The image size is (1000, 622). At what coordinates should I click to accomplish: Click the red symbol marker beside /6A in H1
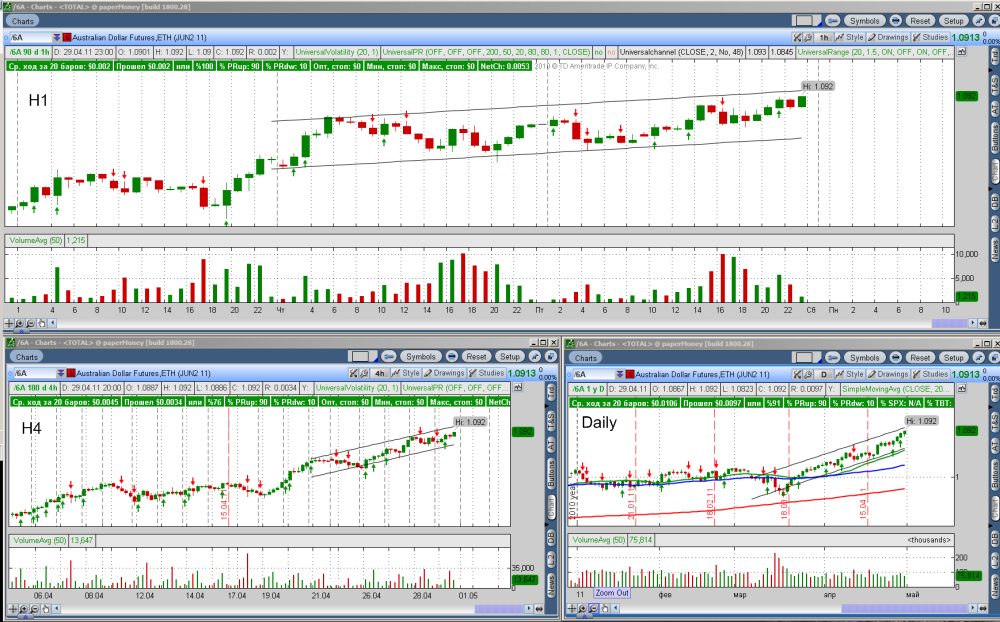[67, 37]
